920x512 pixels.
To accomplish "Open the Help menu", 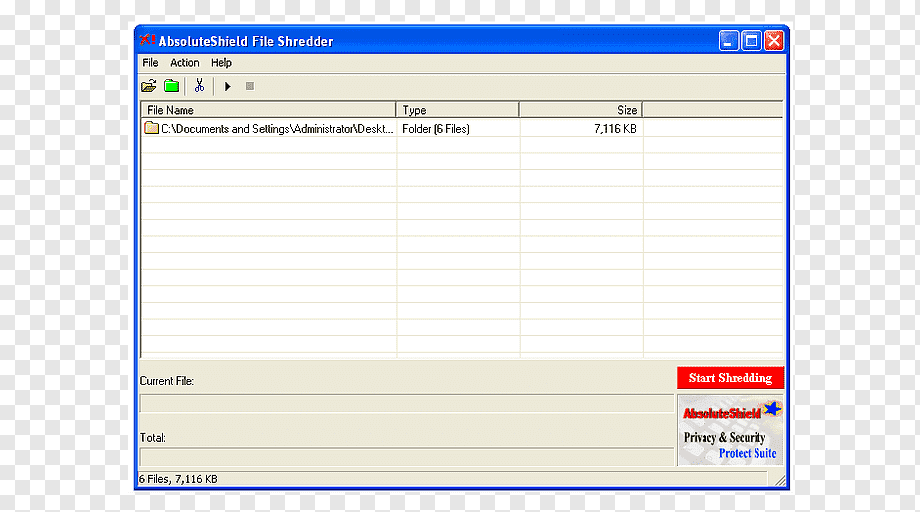I will click(221, 63).
